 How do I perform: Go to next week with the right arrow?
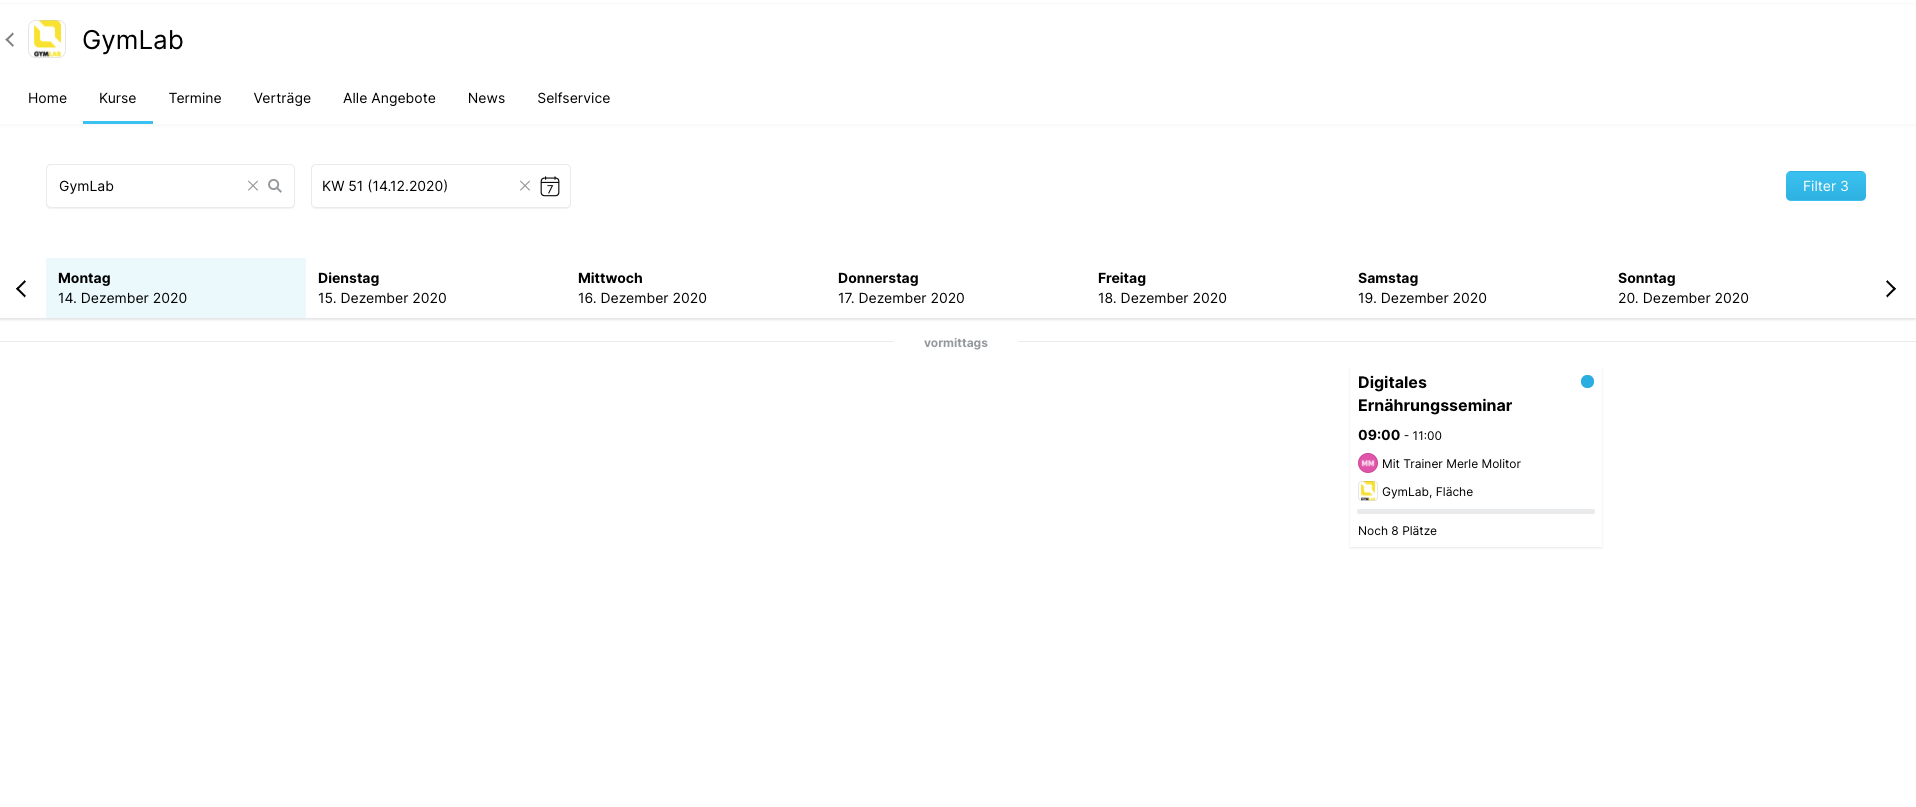1890,289
